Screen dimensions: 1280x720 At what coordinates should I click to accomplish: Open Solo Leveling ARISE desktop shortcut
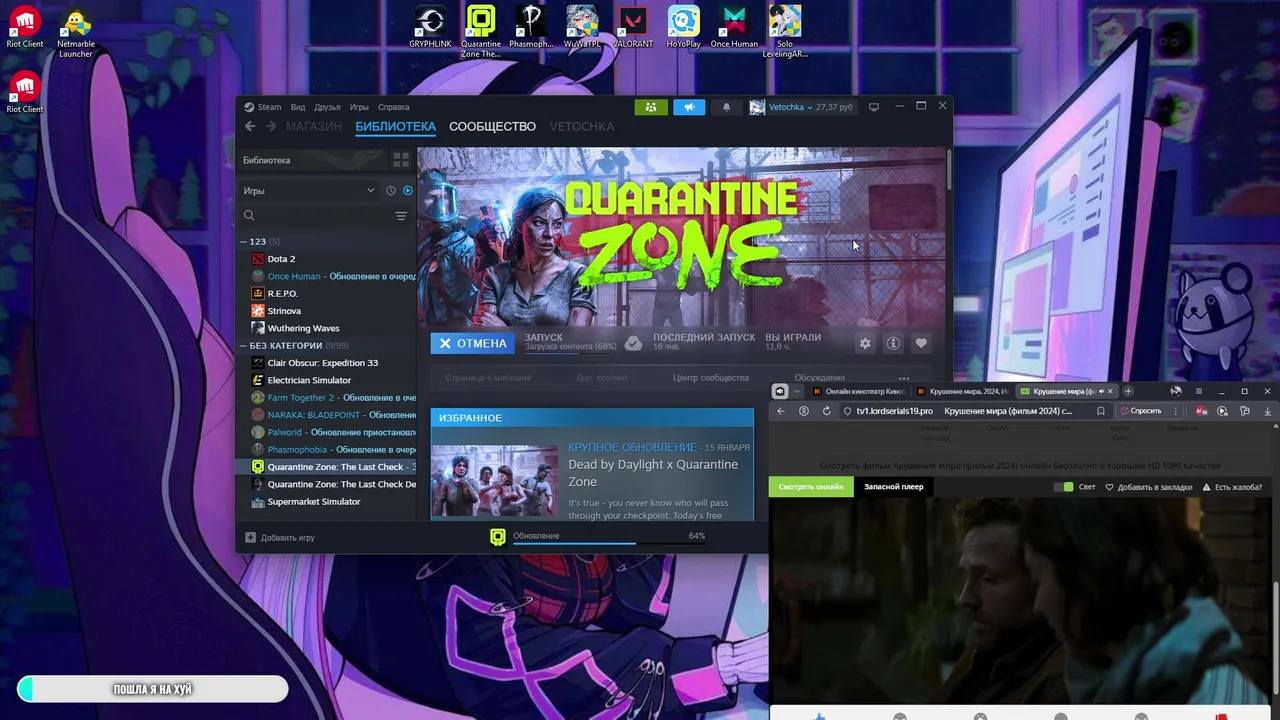[x=785, y=32]
